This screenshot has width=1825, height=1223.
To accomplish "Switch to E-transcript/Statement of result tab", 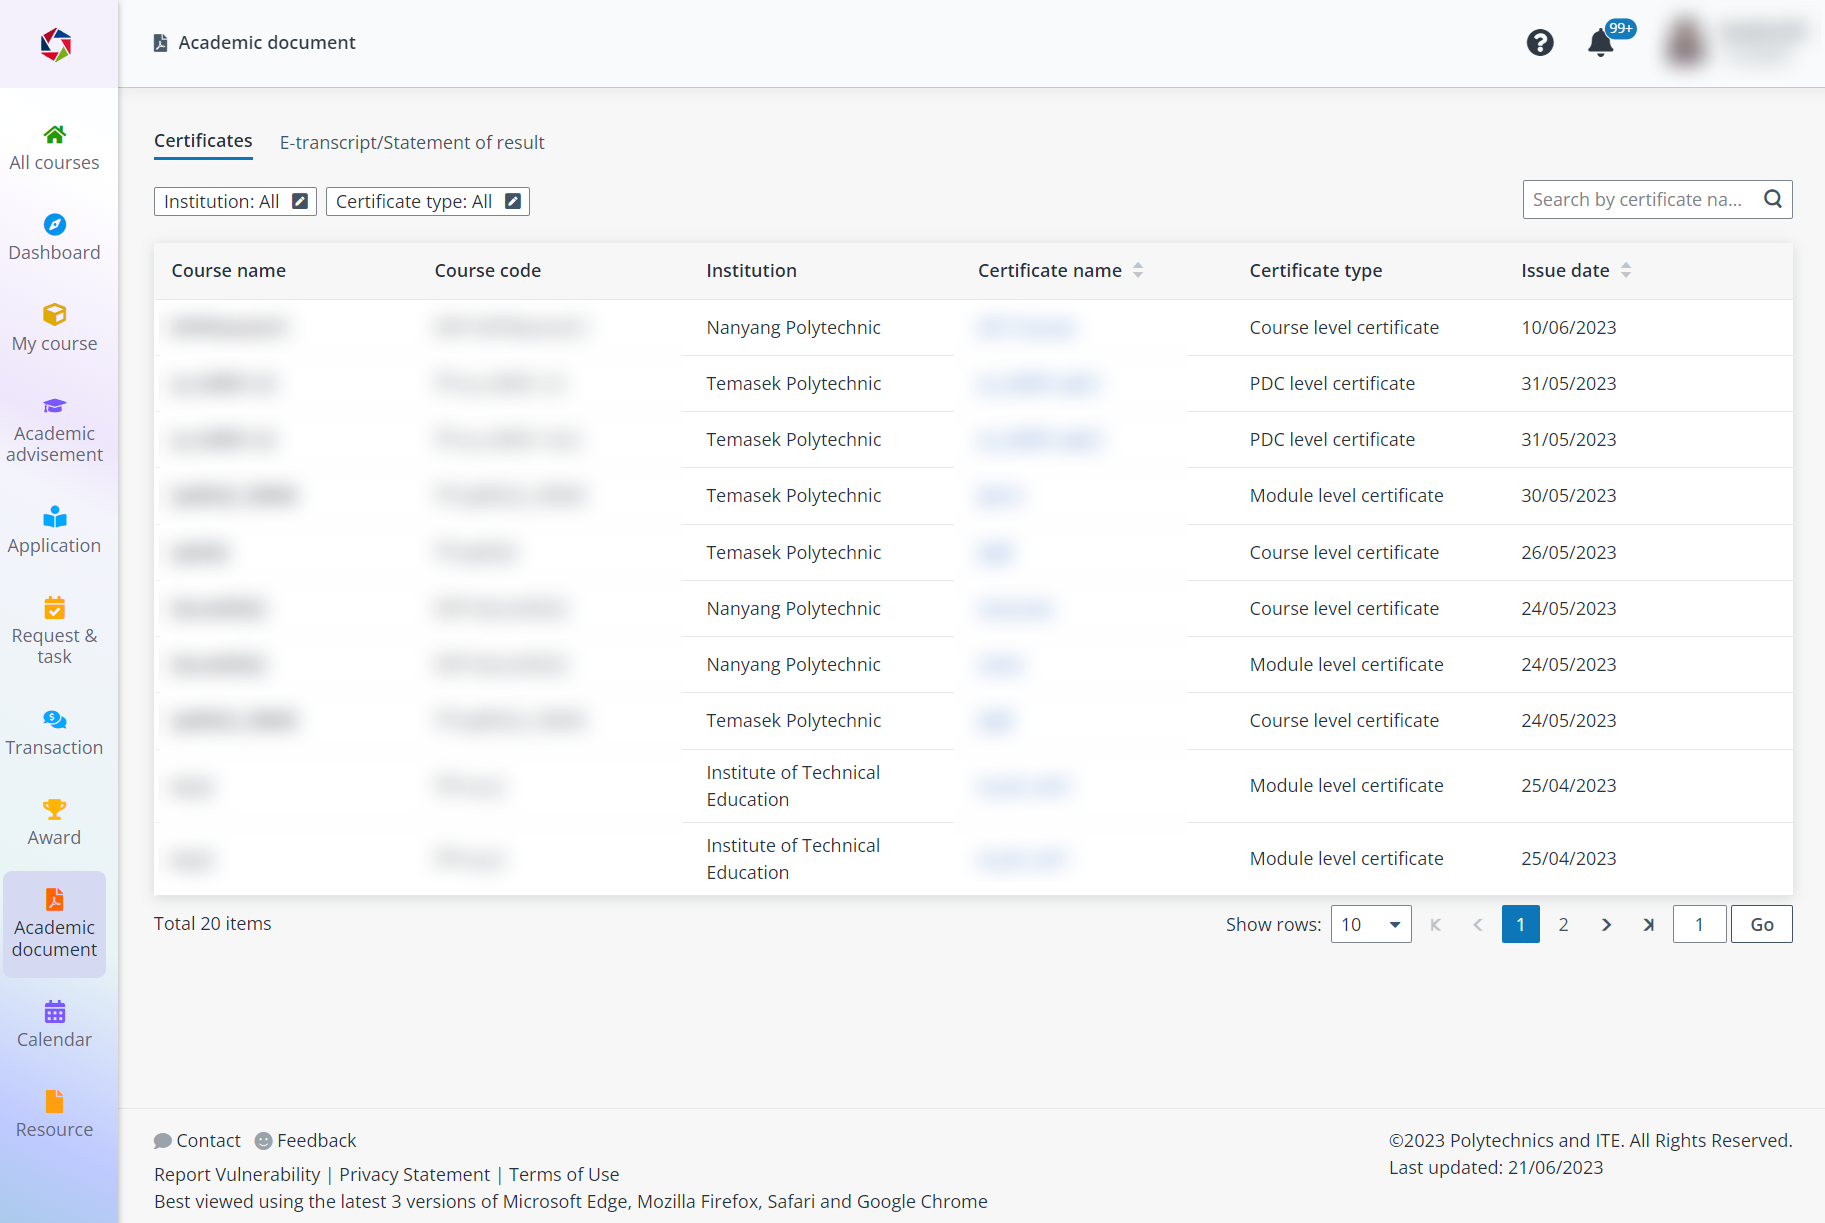I will coord(412,142).
